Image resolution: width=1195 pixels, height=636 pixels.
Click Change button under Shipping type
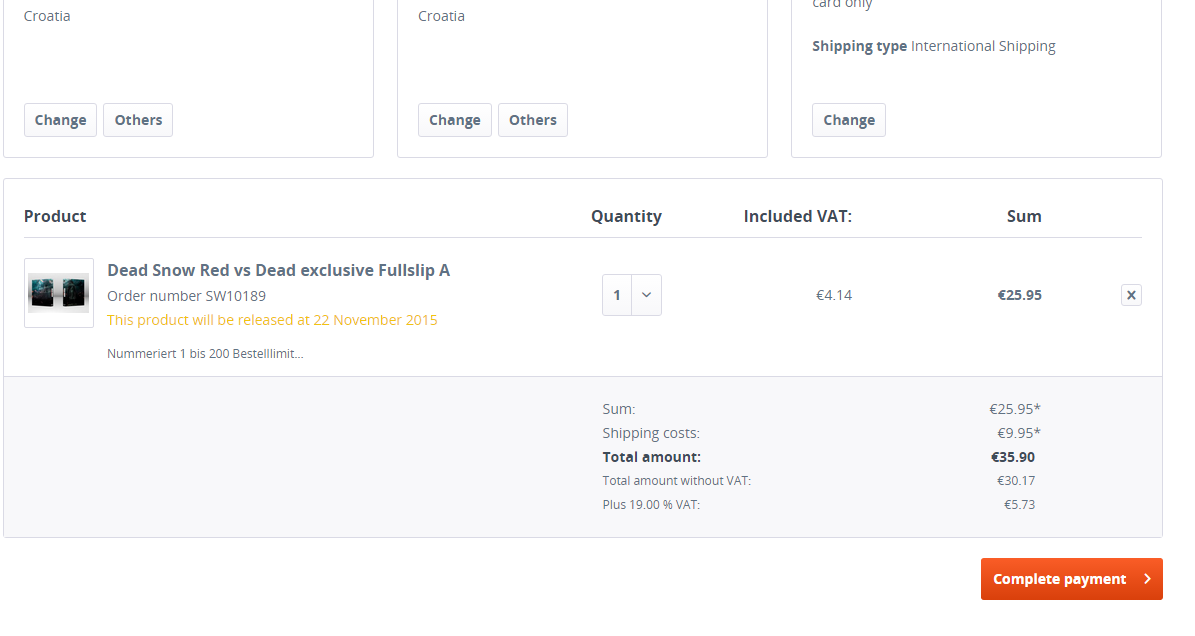[x=849, y=120]
